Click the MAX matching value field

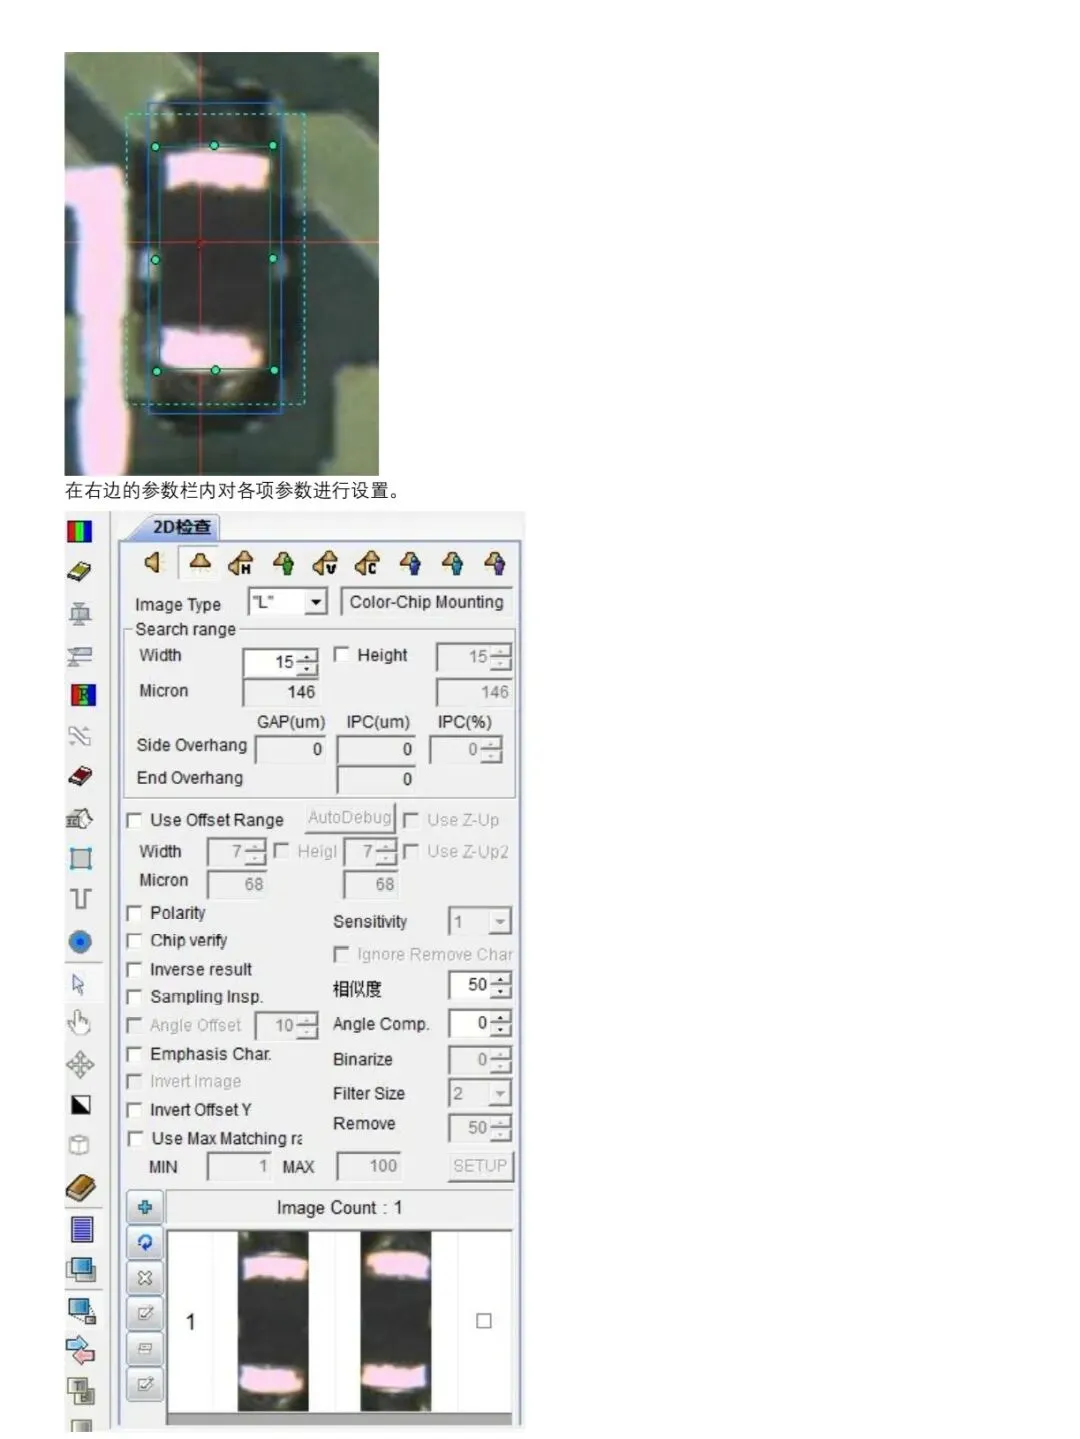[x=368, y=1166]
